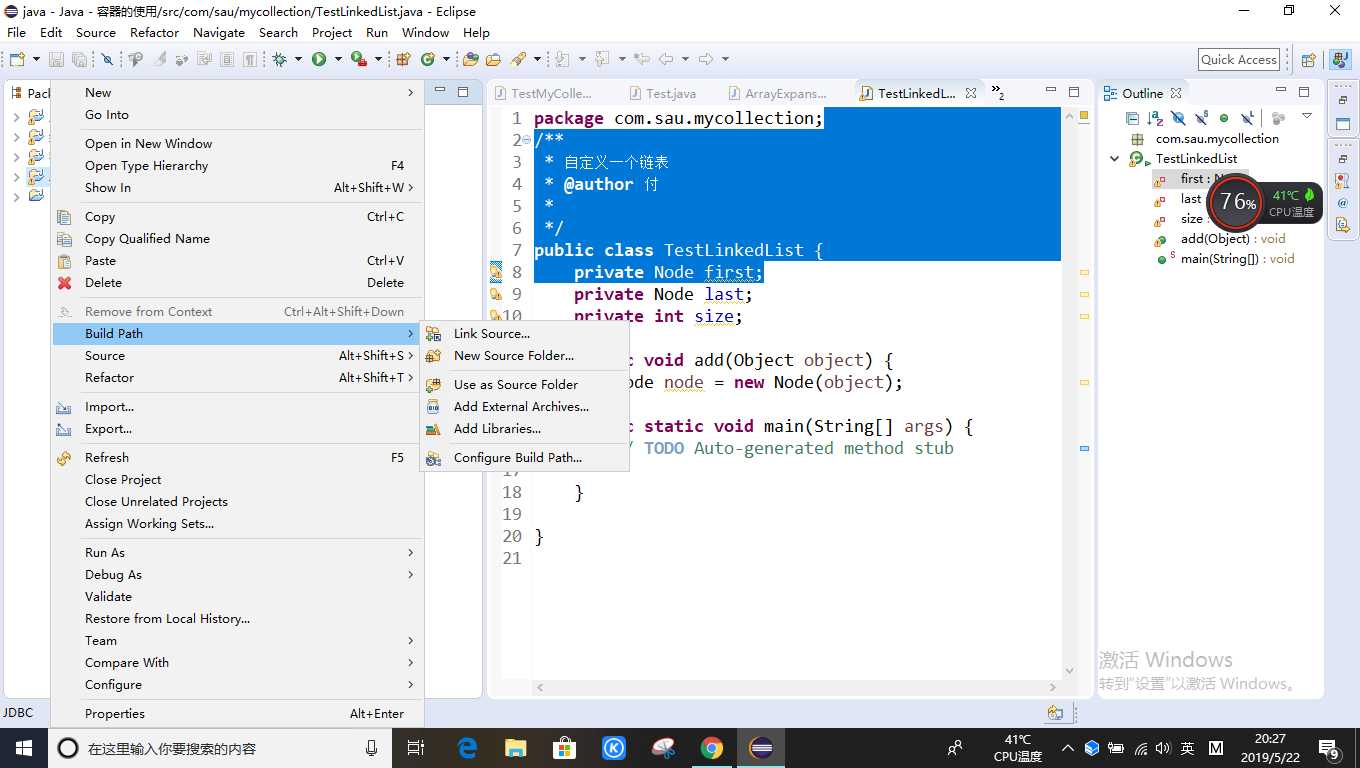Viewport: 1360px width, 768px height.
Task: Switch to ArrayExpans... editor tab
Action: (786, 93)
